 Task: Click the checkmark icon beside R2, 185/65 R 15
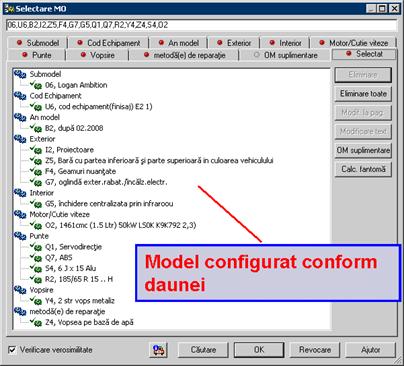[36, 279]
